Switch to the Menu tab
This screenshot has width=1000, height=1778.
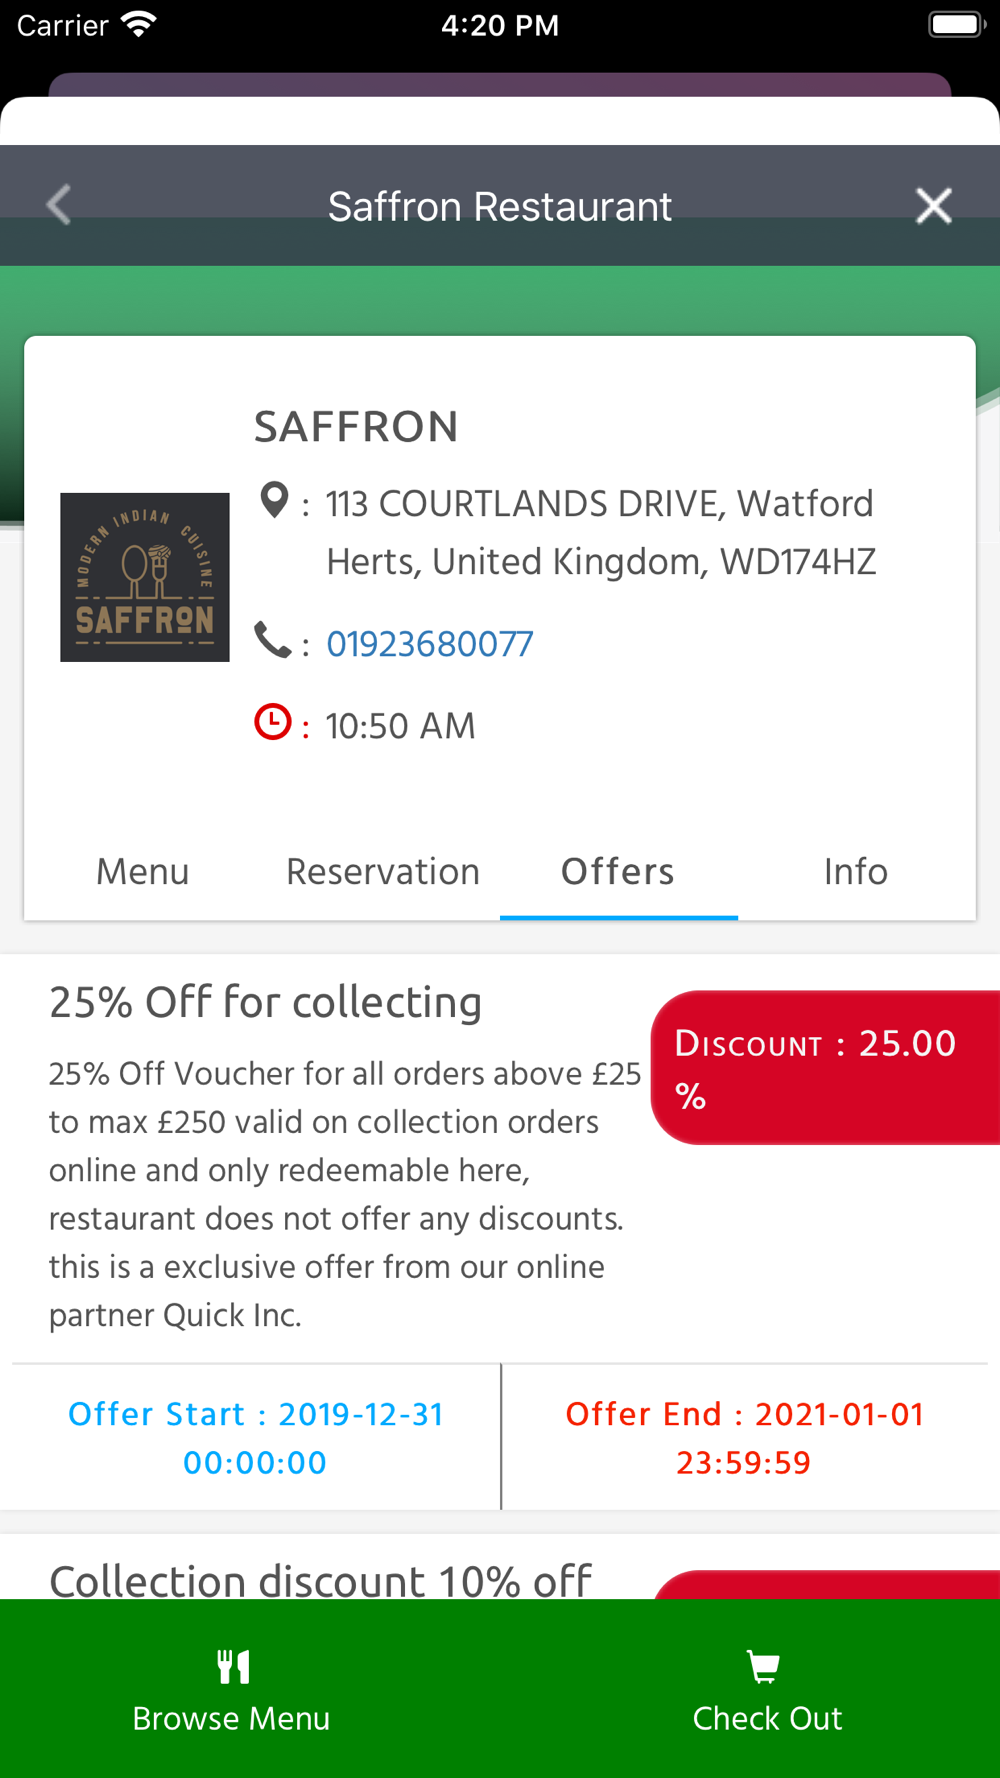[143, 872]
